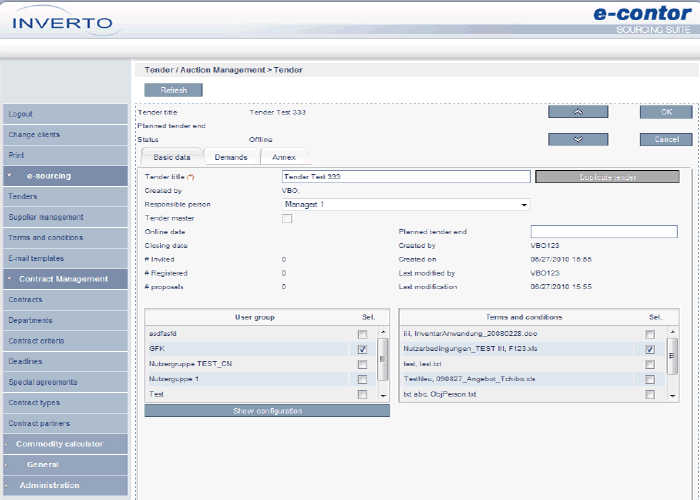
Task: Click the OK button
Action: click(666, 112)
